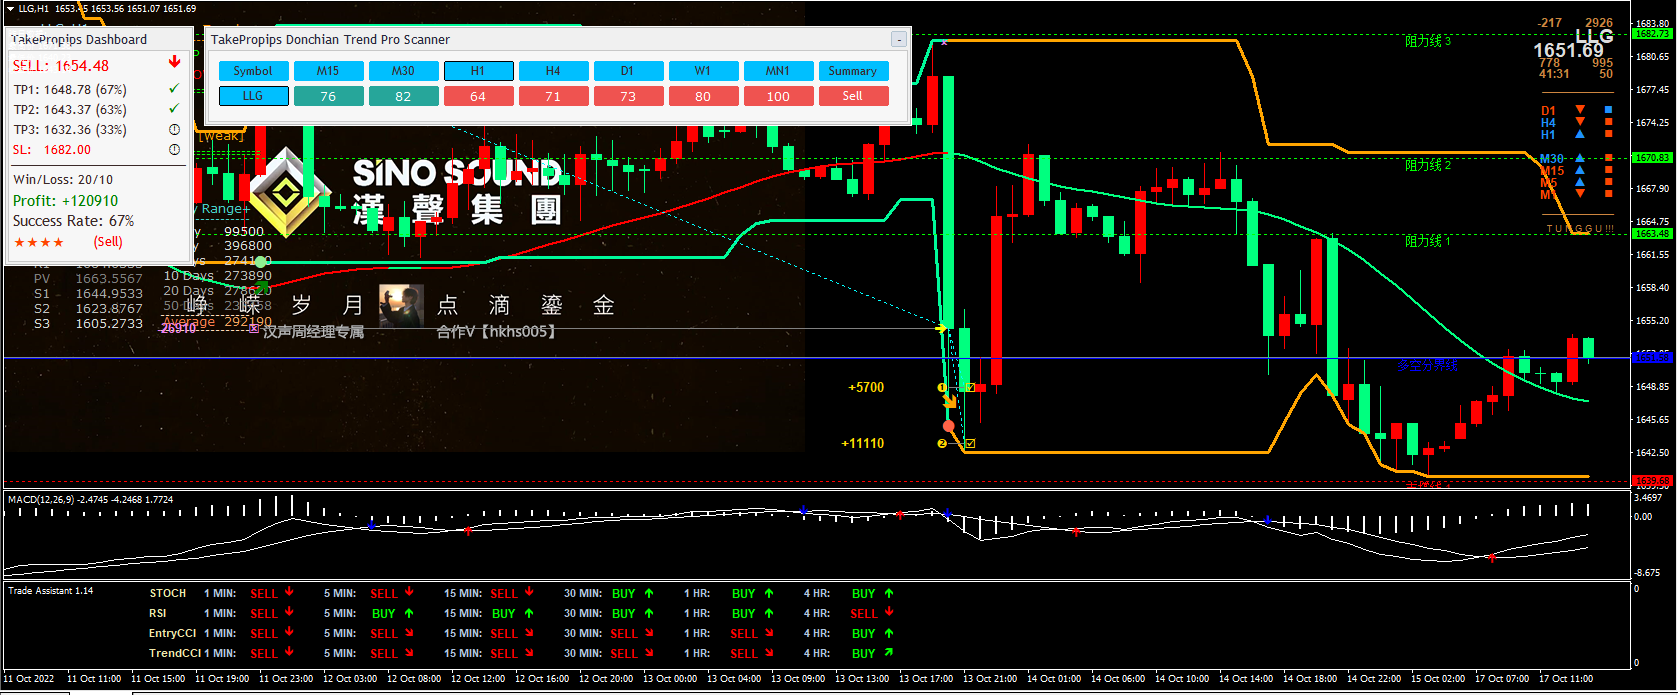The height and width of the screenshot is (695, 1678).
Task: Select the W1 timeframe in the scanner
Action: 703,71
